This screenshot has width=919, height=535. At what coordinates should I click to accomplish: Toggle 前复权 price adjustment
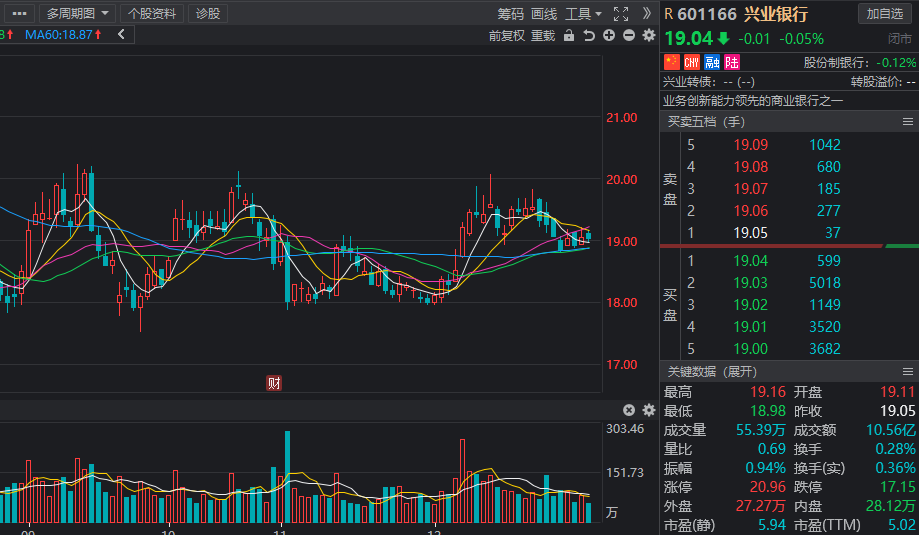506,36
